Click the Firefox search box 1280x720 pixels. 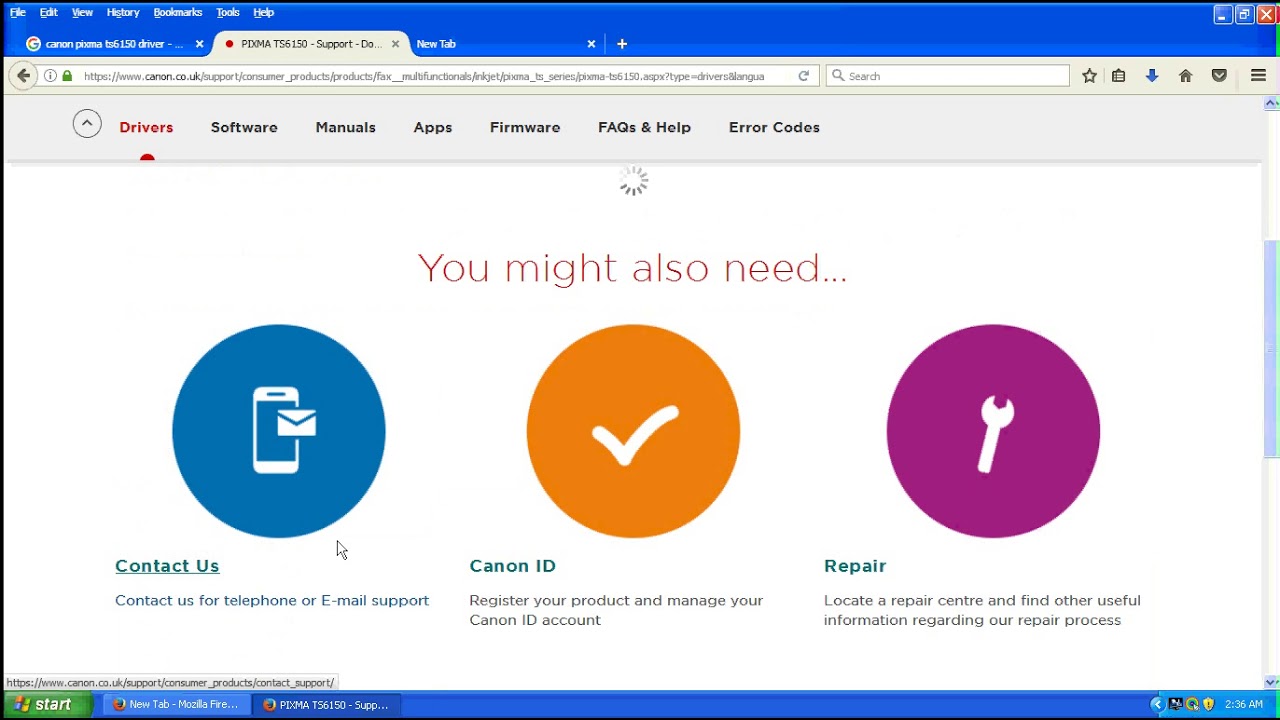tap(948, 76)
